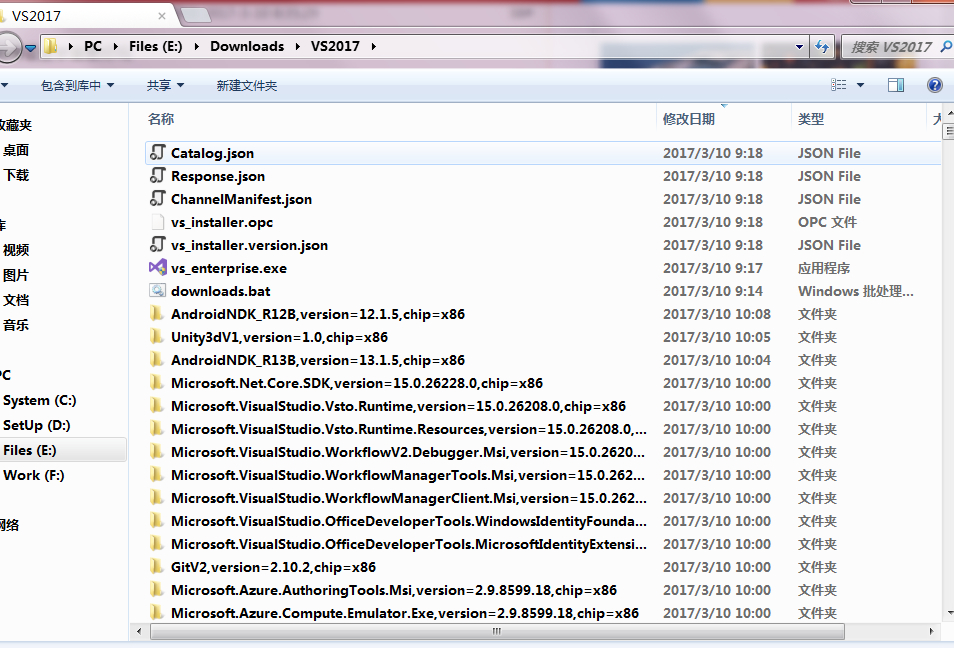The width and height of the screenshot is (954, 648).
Task: Open the 包含到库中 dropdown menu
Action: pos(77,85)
